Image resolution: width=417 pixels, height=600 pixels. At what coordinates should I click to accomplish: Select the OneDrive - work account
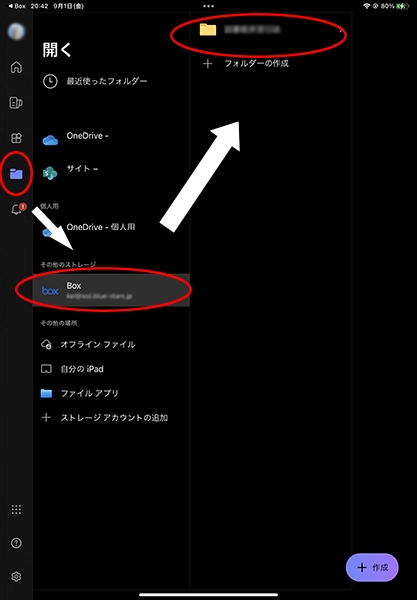pyautogui.click(x=111, y=138)
